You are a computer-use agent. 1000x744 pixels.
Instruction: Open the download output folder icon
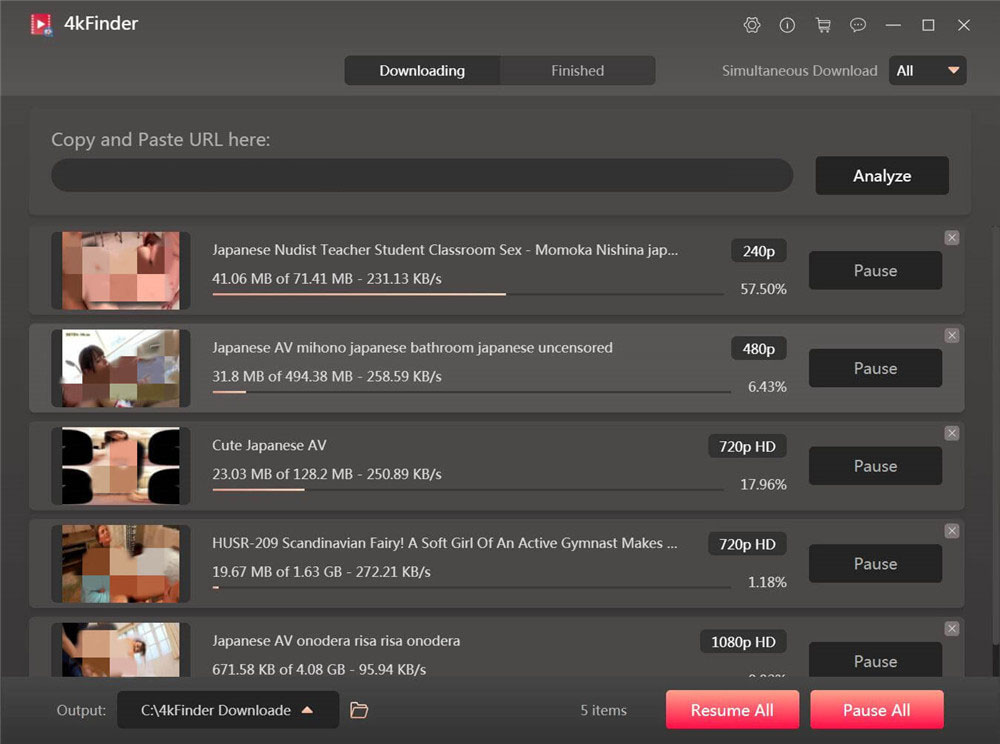[359, 710]
